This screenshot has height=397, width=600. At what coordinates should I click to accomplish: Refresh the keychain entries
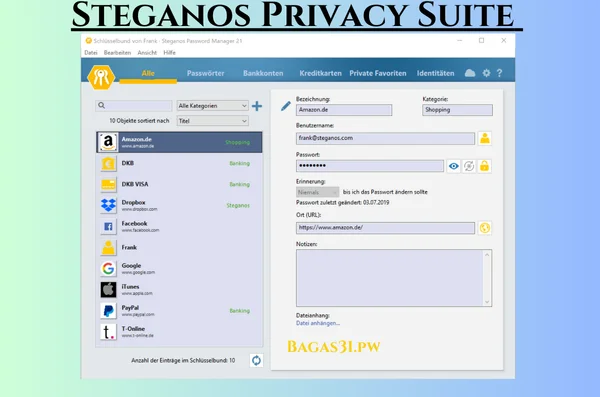click(x=256, y=360)
